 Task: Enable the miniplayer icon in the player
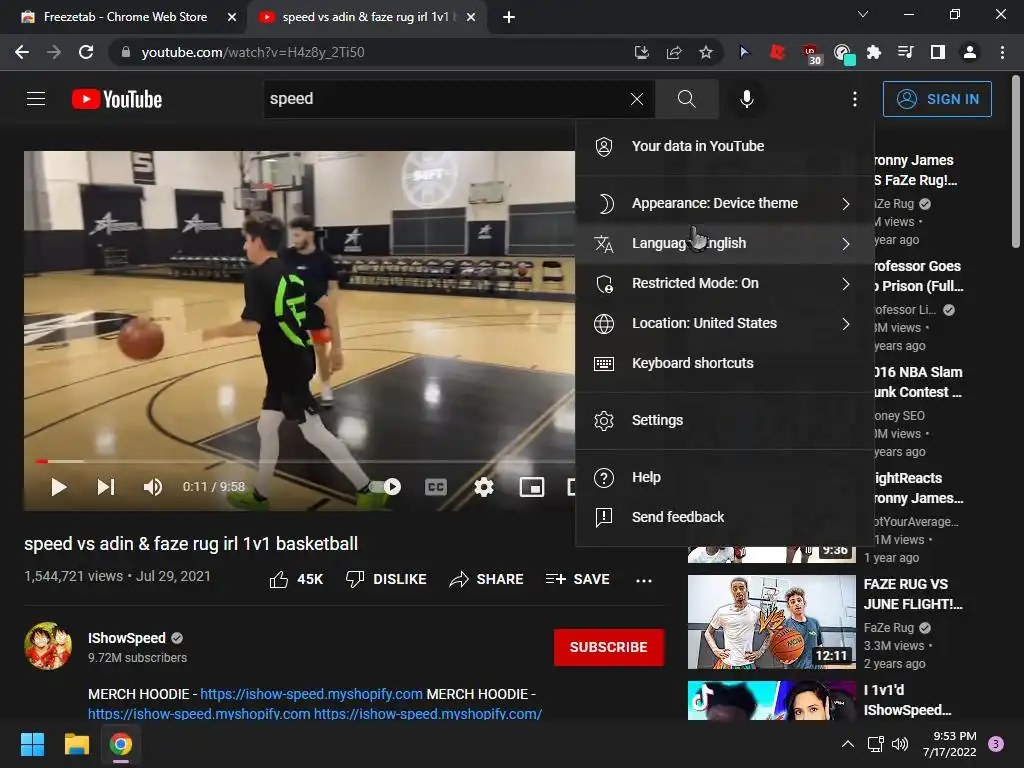click(532, 487)
